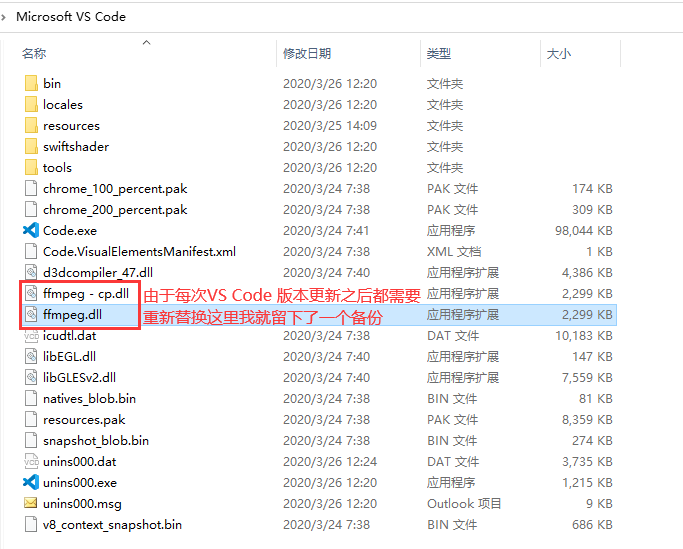The width and height of the screenshot is (683, 549).
Task: Select chrome_200_percent.pak file icon
Action: point(31,210)
